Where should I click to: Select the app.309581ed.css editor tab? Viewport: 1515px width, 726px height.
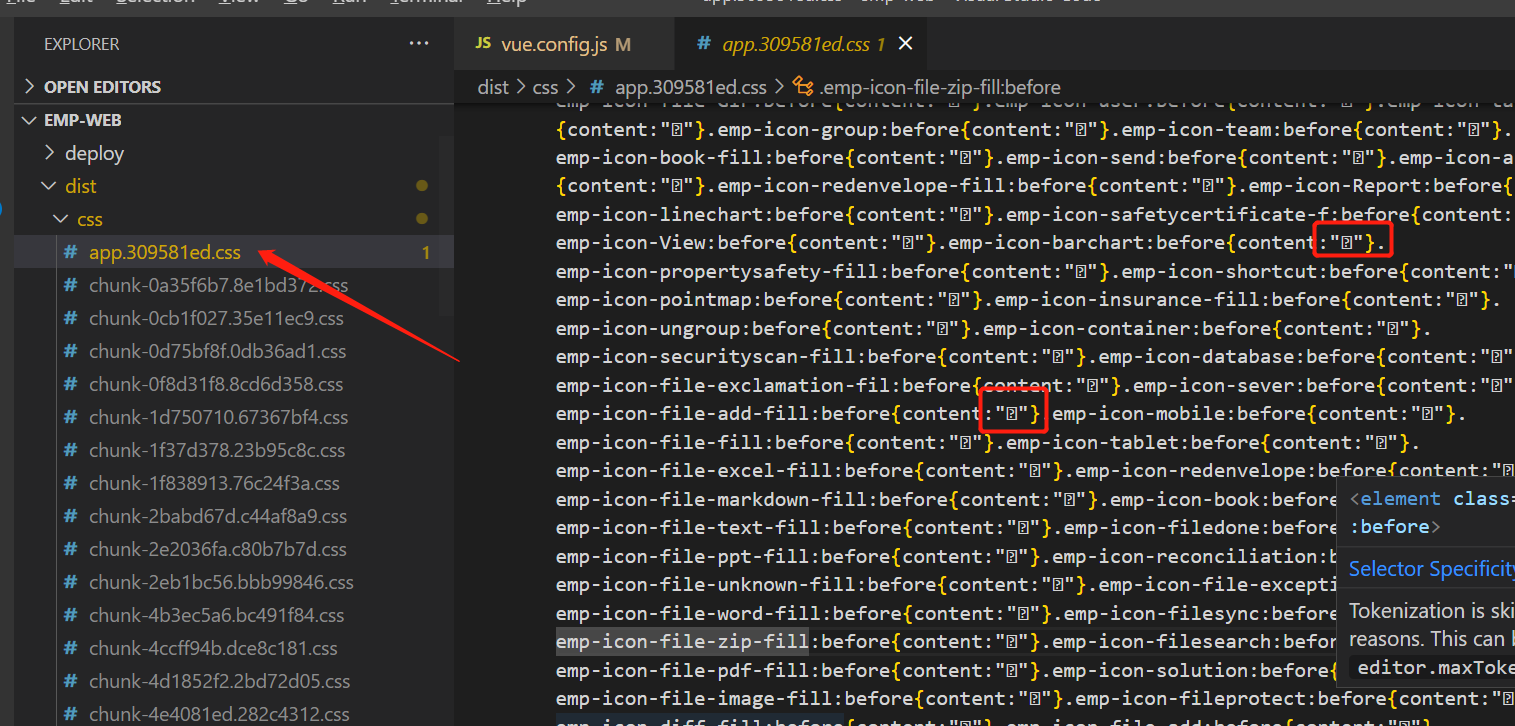pyautogui.click(x=795, y=44)
